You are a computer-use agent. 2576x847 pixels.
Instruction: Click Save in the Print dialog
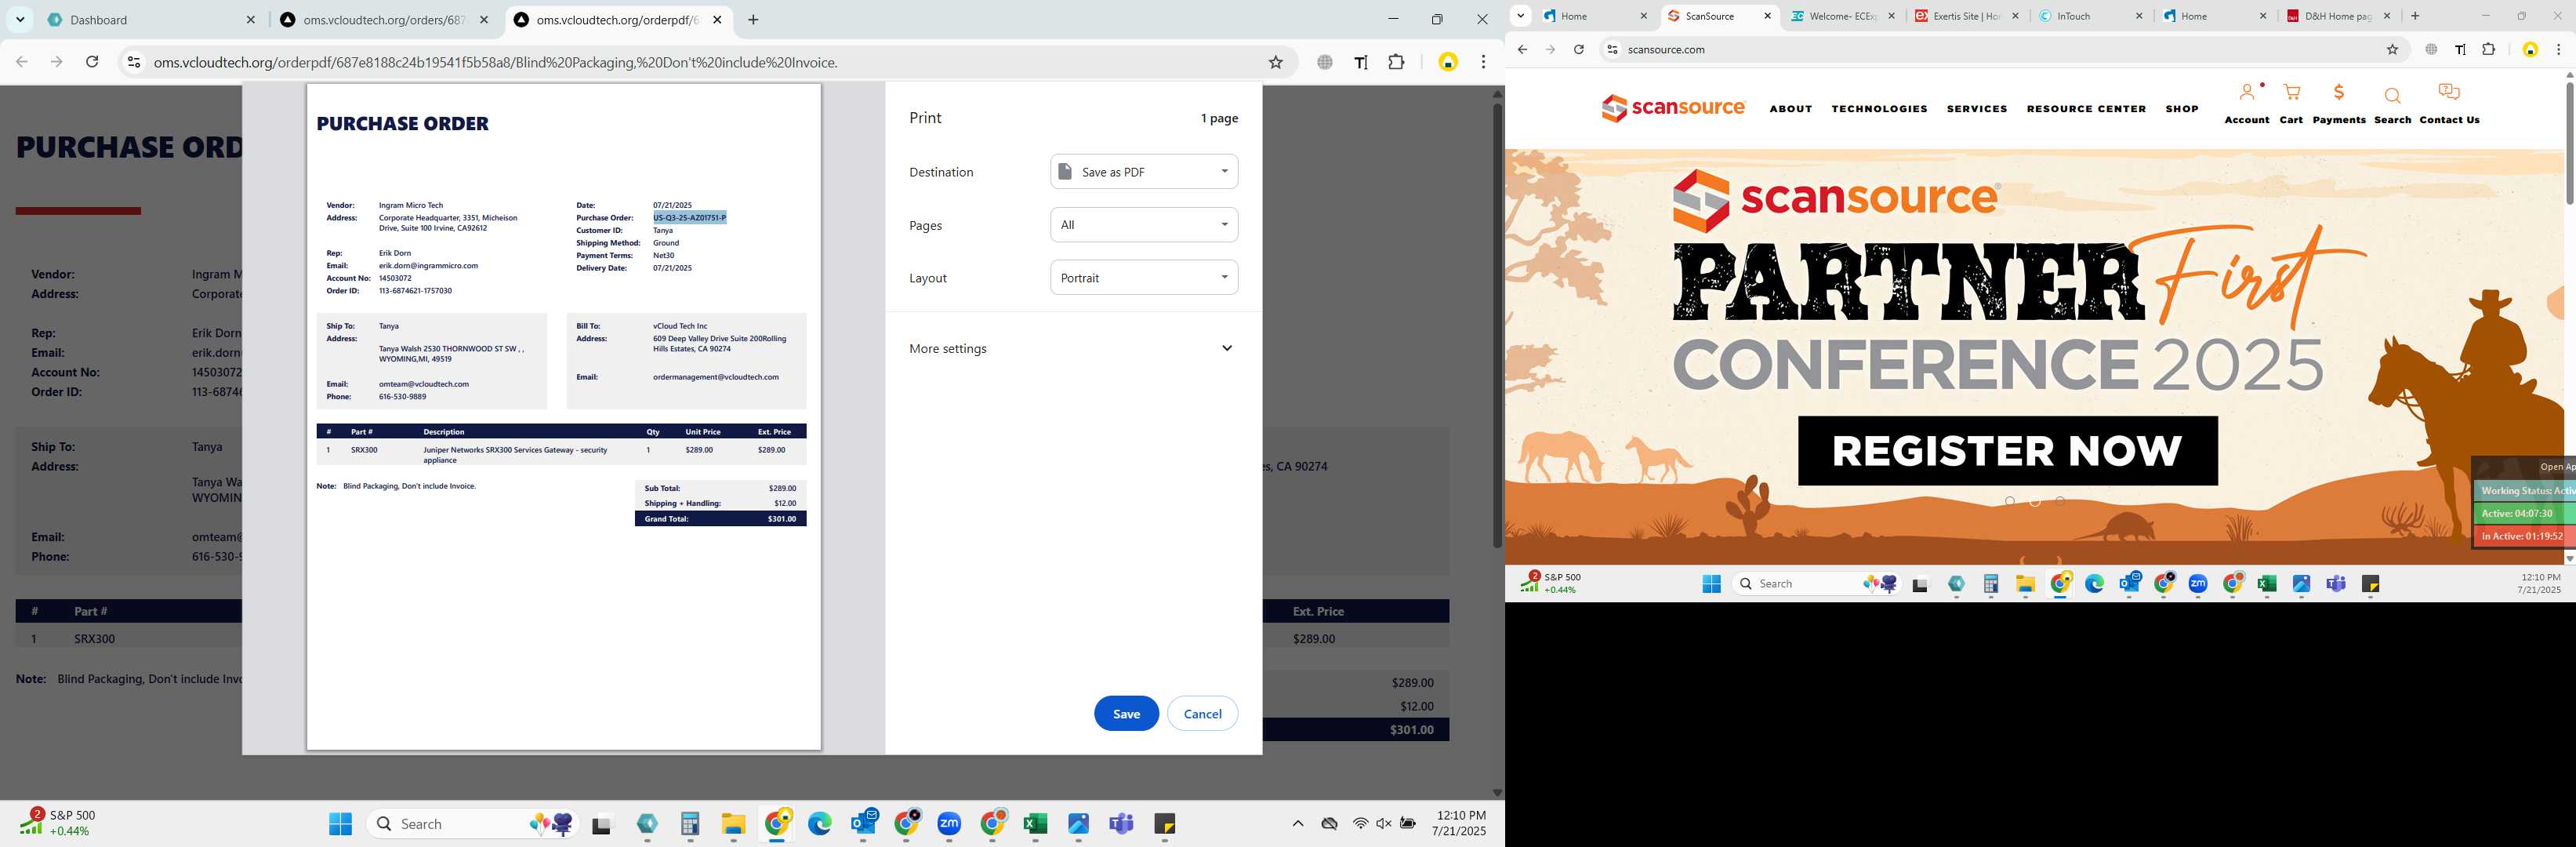point(1126,713)
